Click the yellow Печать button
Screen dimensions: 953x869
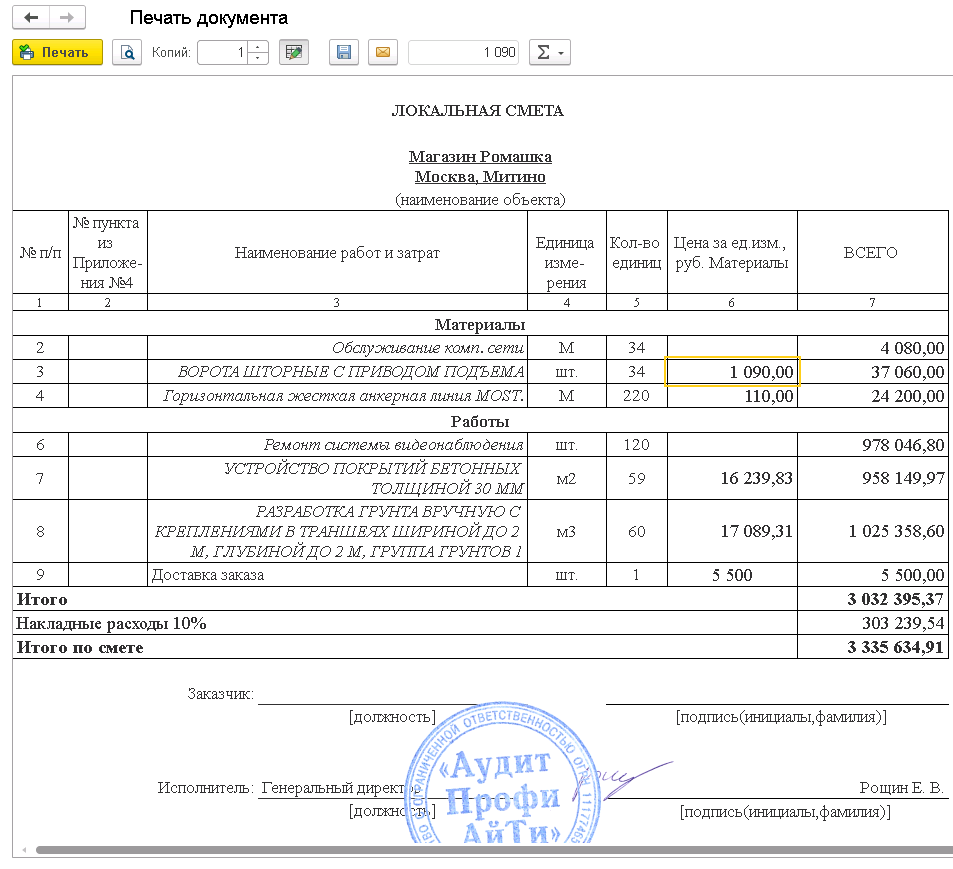58,52
